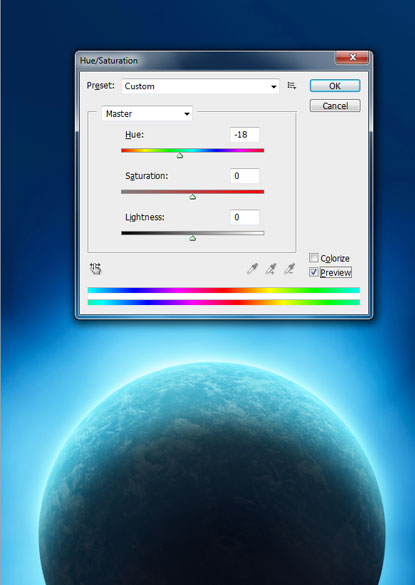
Task: Click the Lightness value field
Action: coord(245,217)
